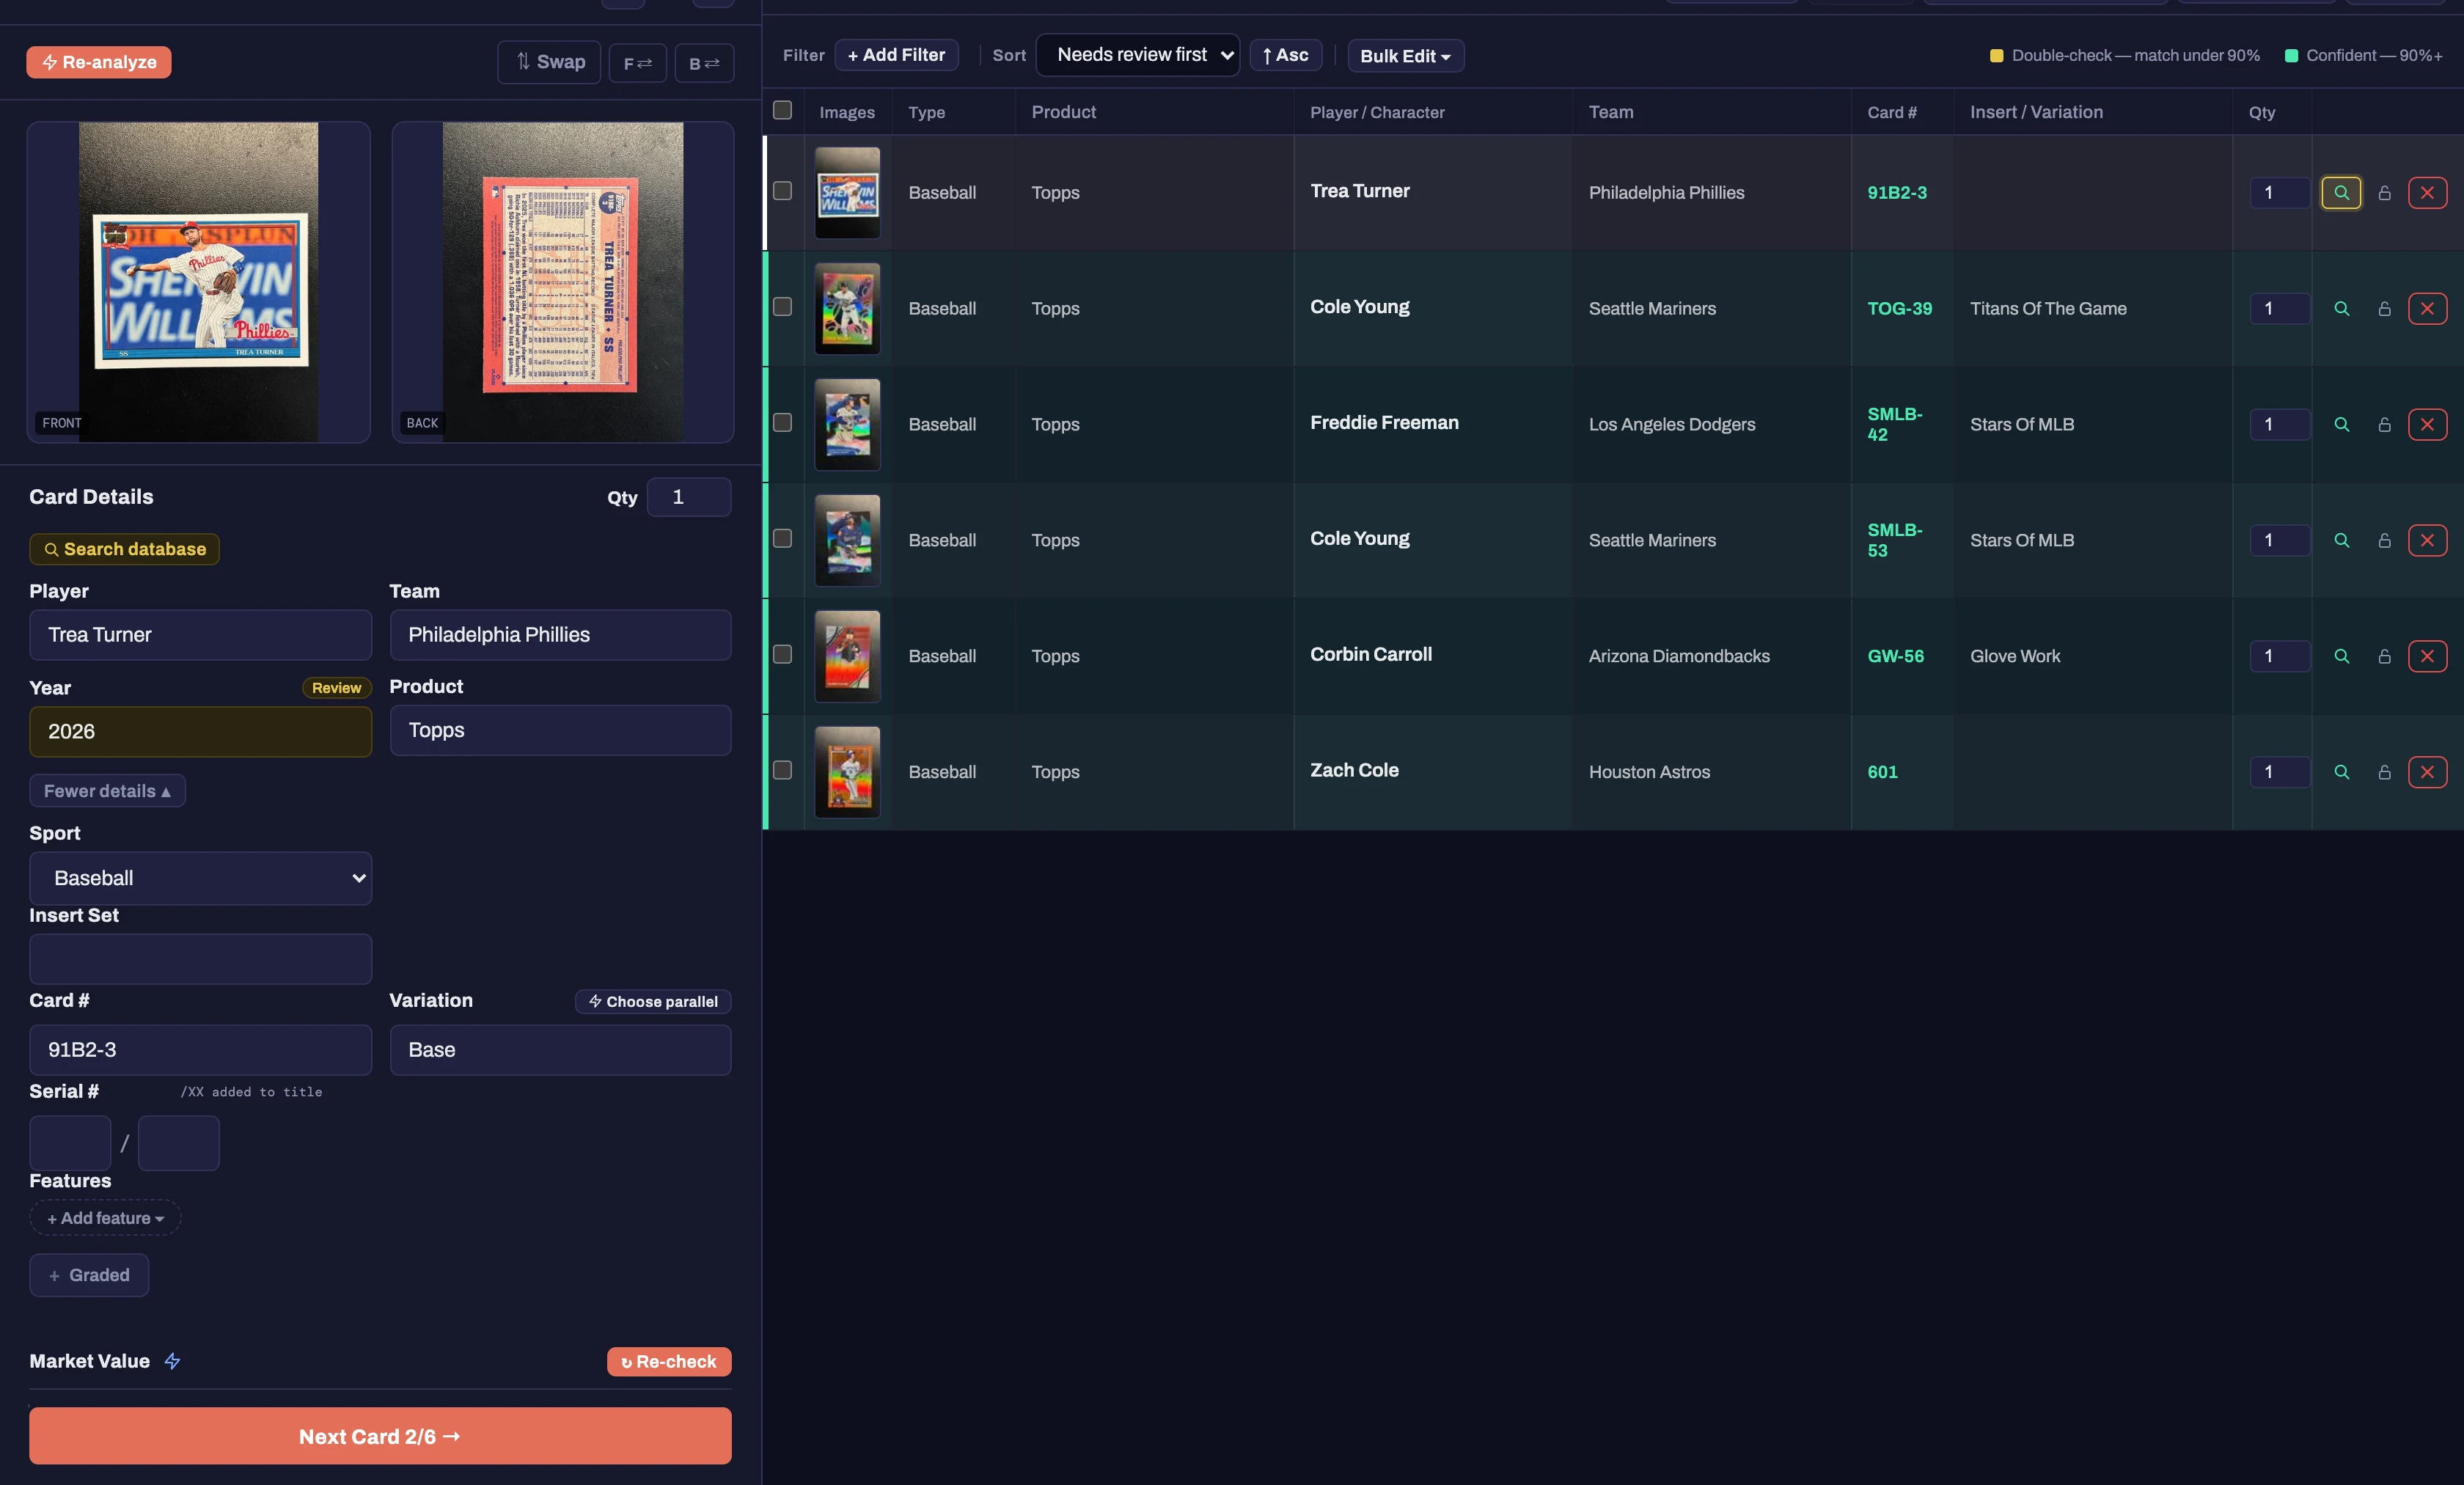Click the GW-56 card number cell
2464x1485 pixels.
[x=1902, y=656]
